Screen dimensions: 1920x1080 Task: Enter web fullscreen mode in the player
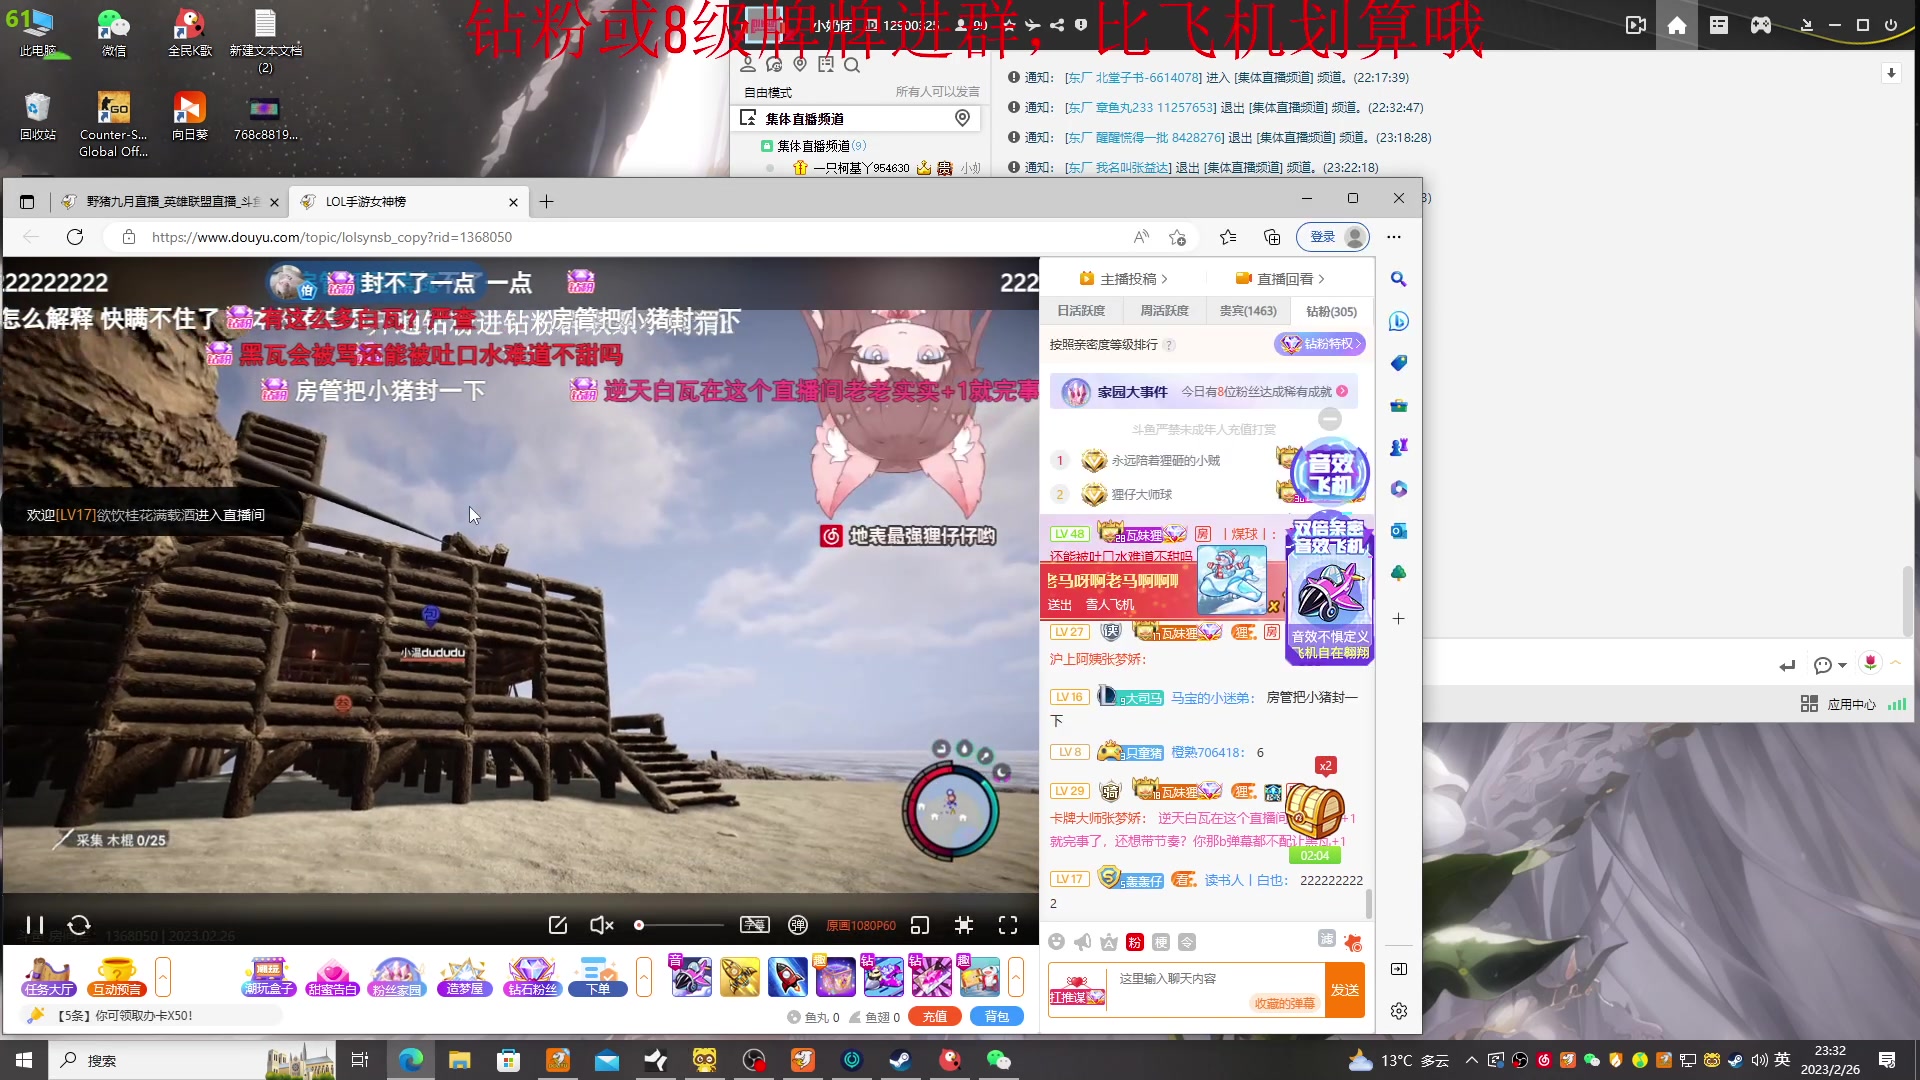pyautogui.click(x=963, y=925)
